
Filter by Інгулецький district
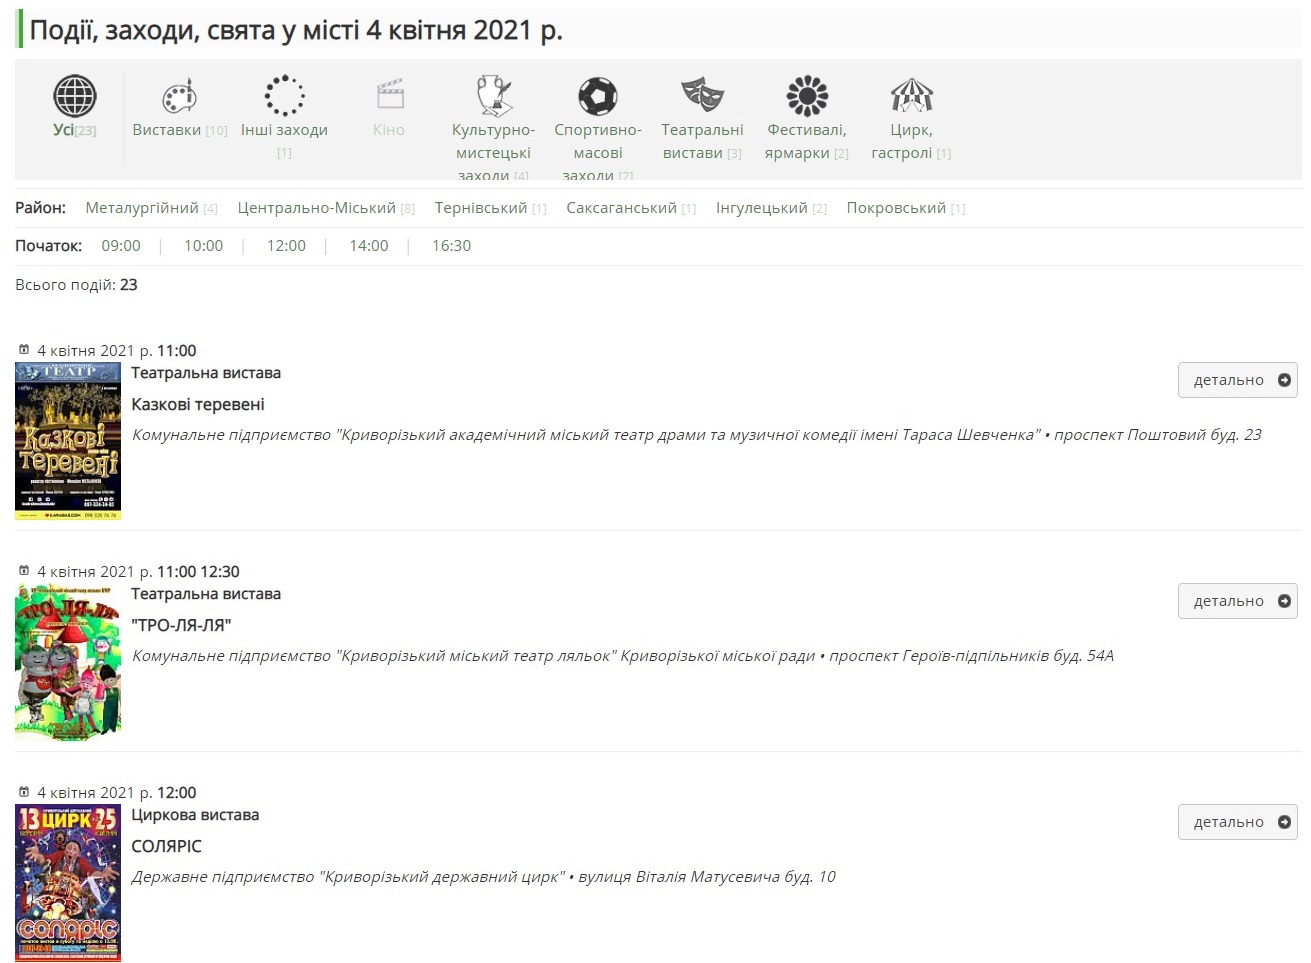(771, 208)
